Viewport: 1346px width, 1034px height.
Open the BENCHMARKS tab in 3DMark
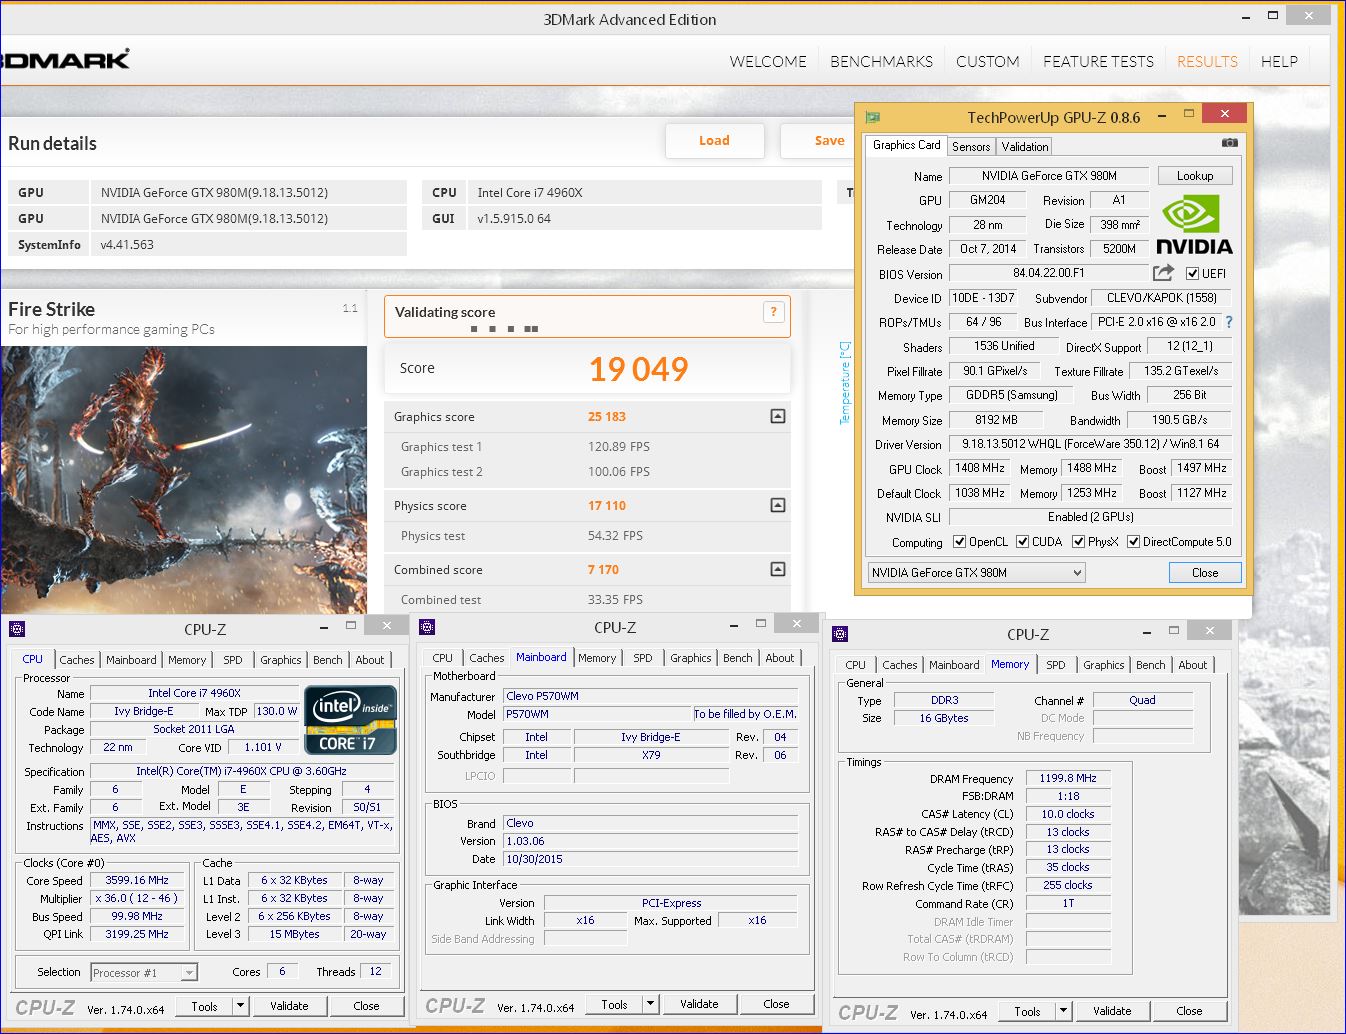click(x=881, y=62)
